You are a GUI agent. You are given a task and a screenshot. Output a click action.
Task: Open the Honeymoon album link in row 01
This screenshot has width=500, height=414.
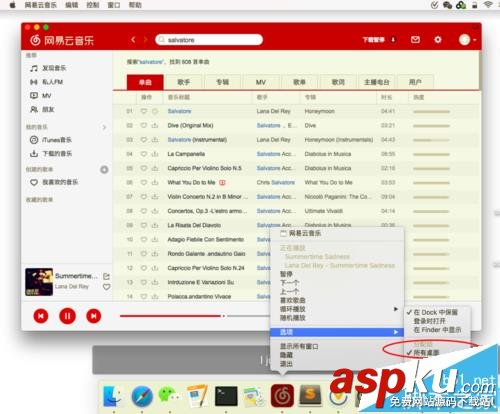pyautogui.click(x=319, y=111)
